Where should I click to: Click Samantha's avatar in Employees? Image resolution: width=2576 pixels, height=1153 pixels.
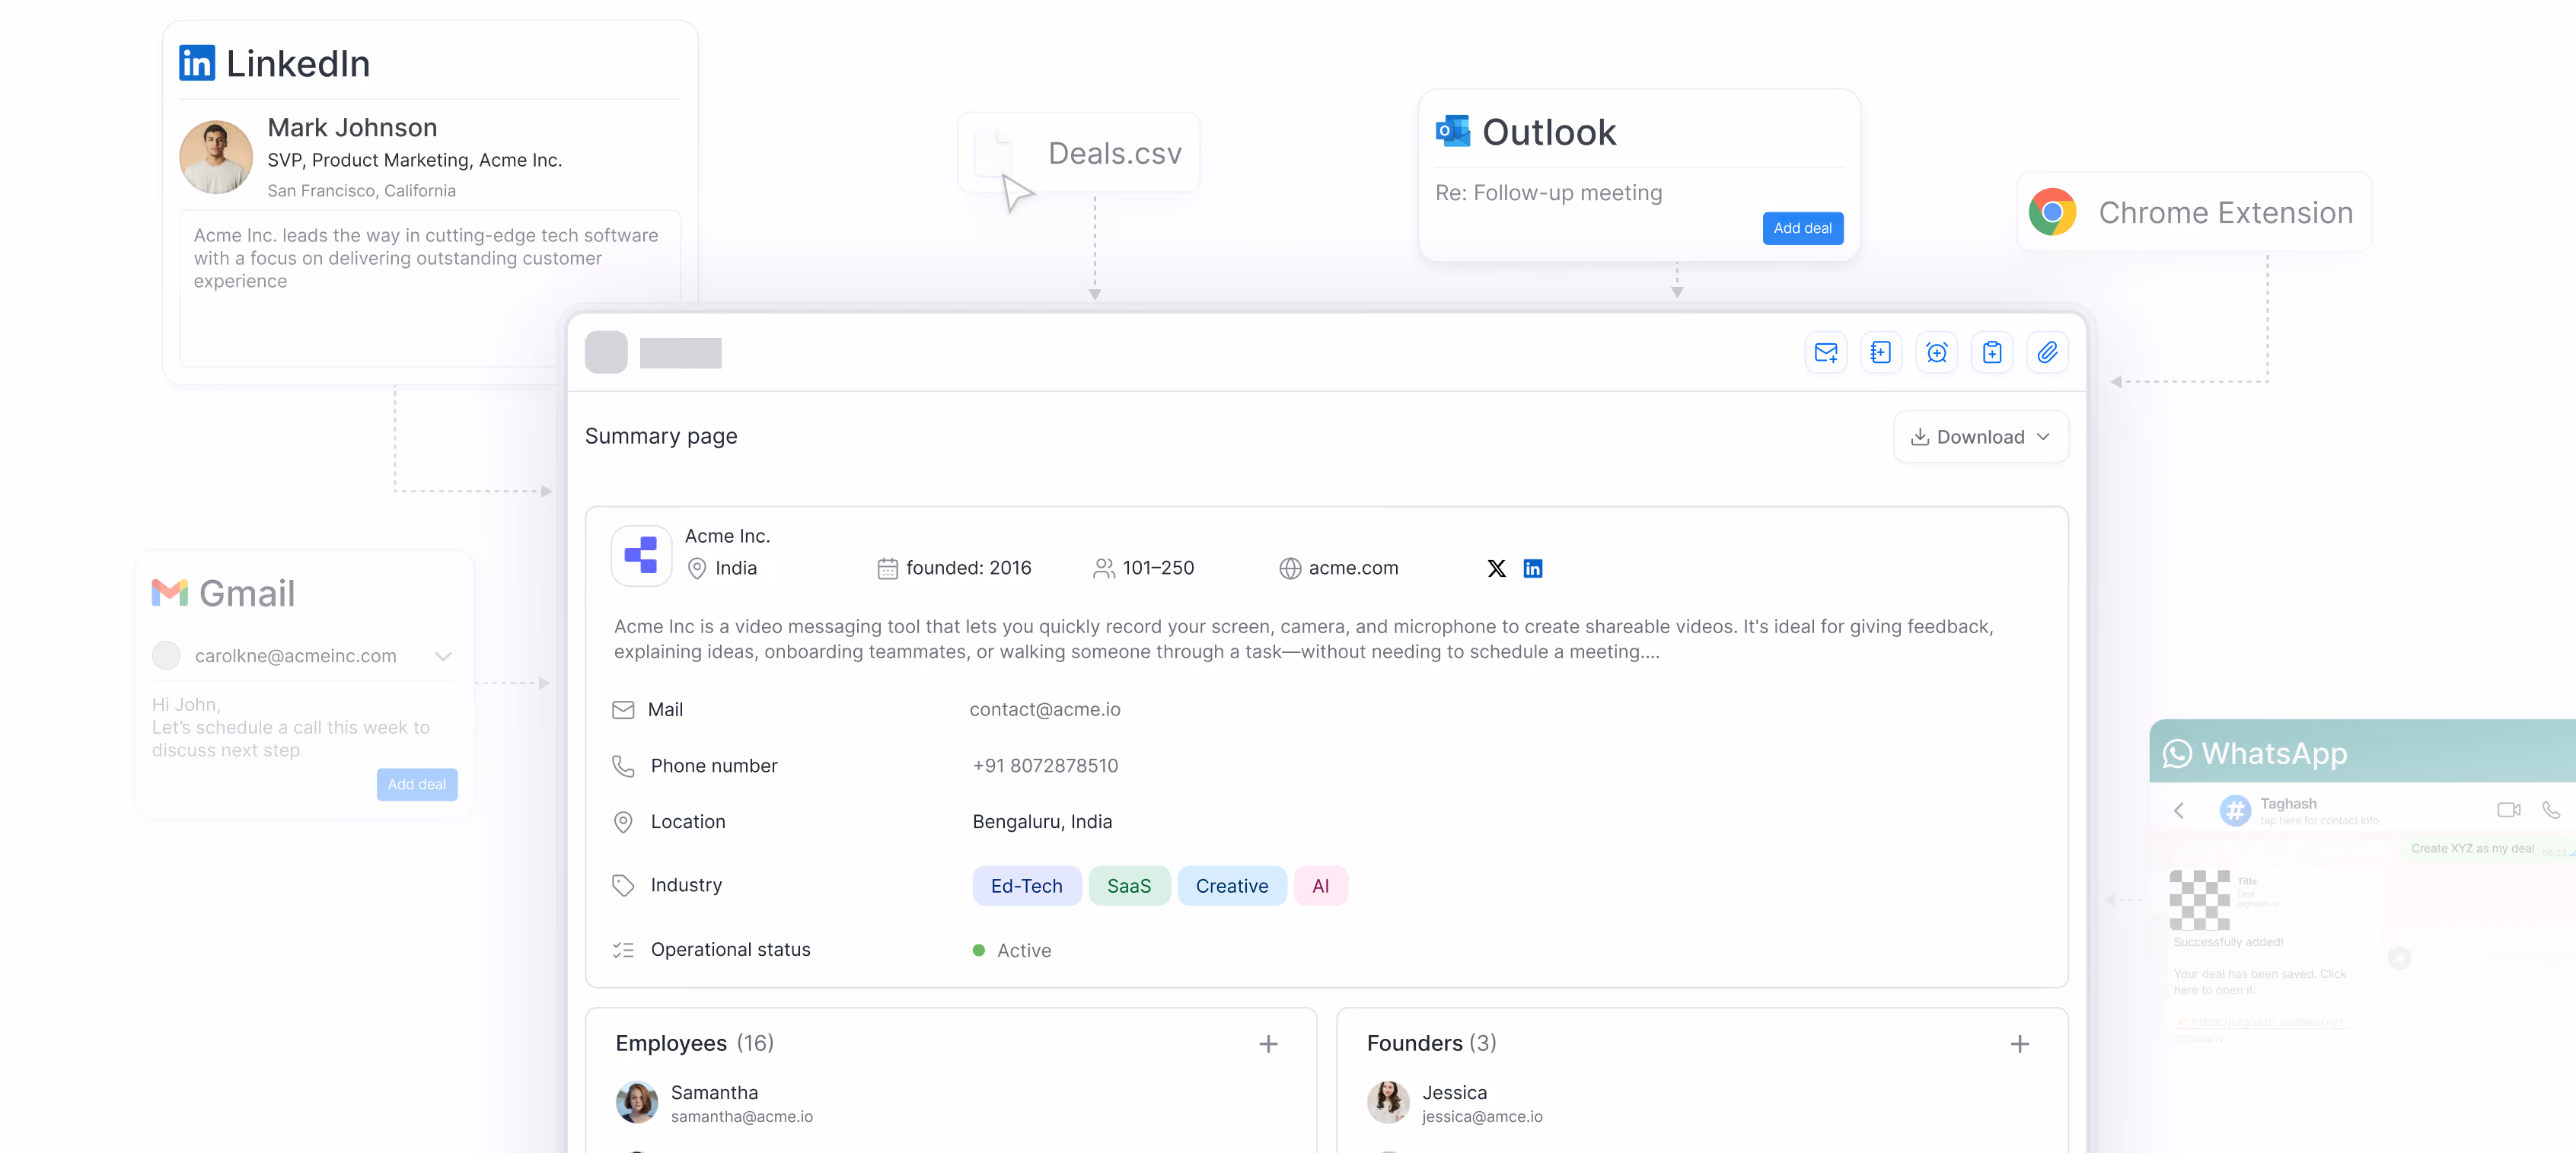637,1103
